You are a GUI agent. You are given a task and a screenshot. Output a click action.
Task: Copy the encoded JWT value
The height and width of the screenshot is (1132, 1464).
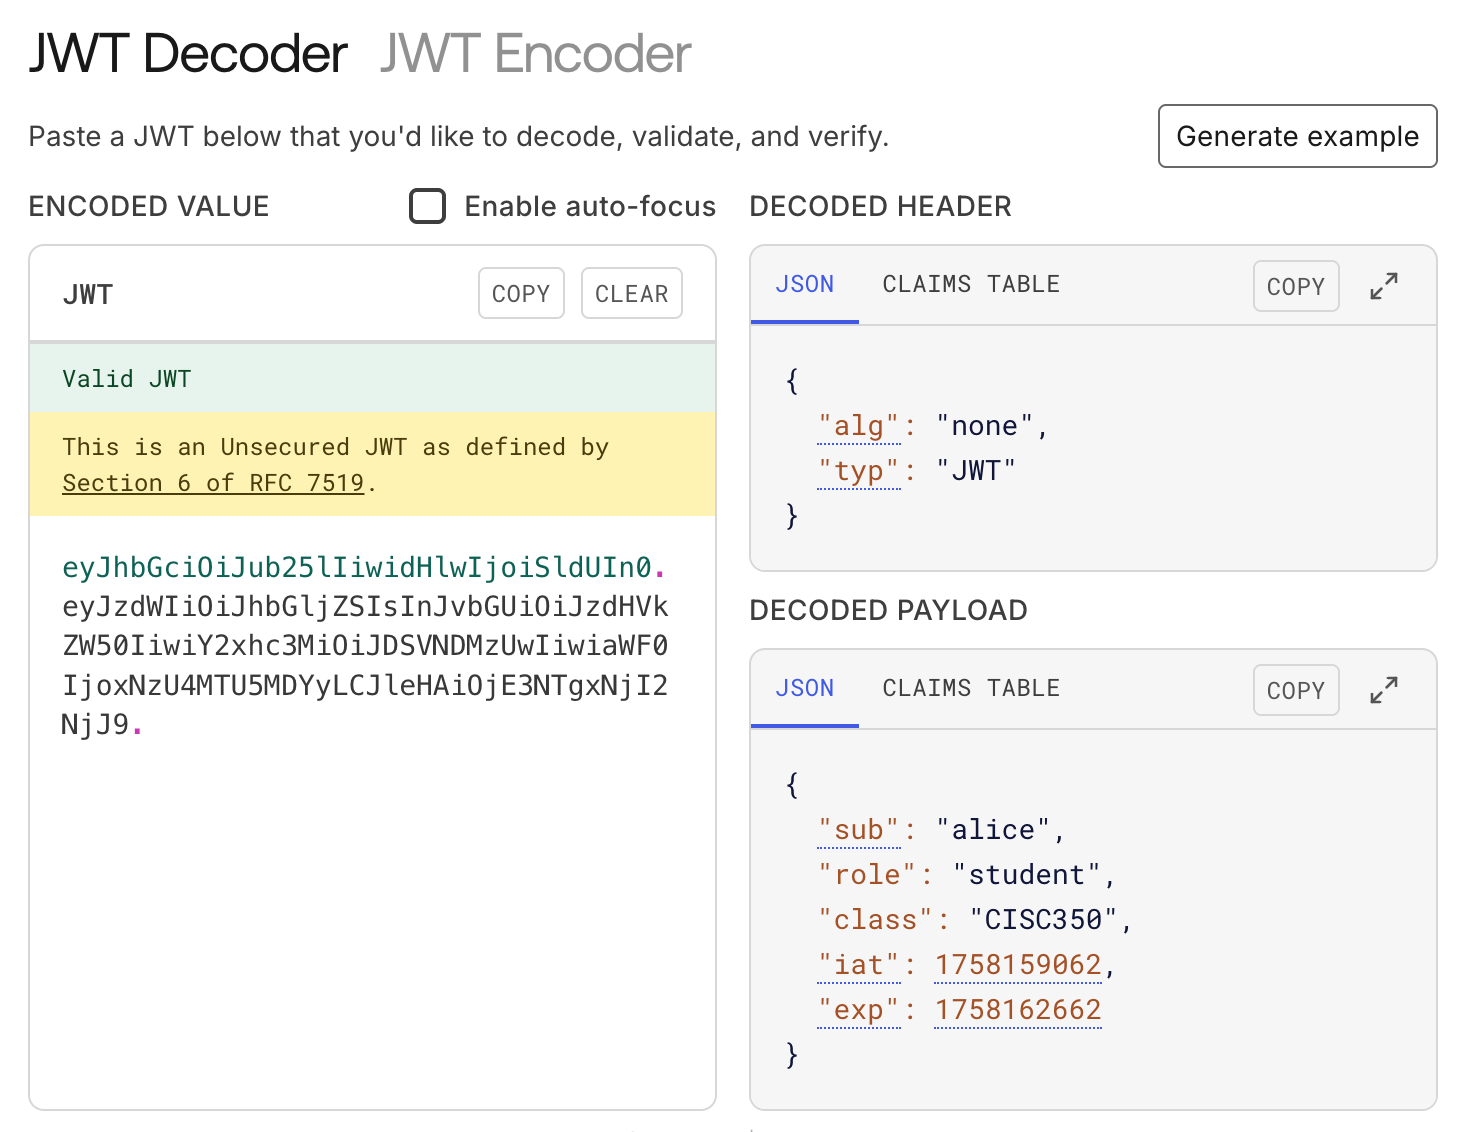tap(520, 293)
